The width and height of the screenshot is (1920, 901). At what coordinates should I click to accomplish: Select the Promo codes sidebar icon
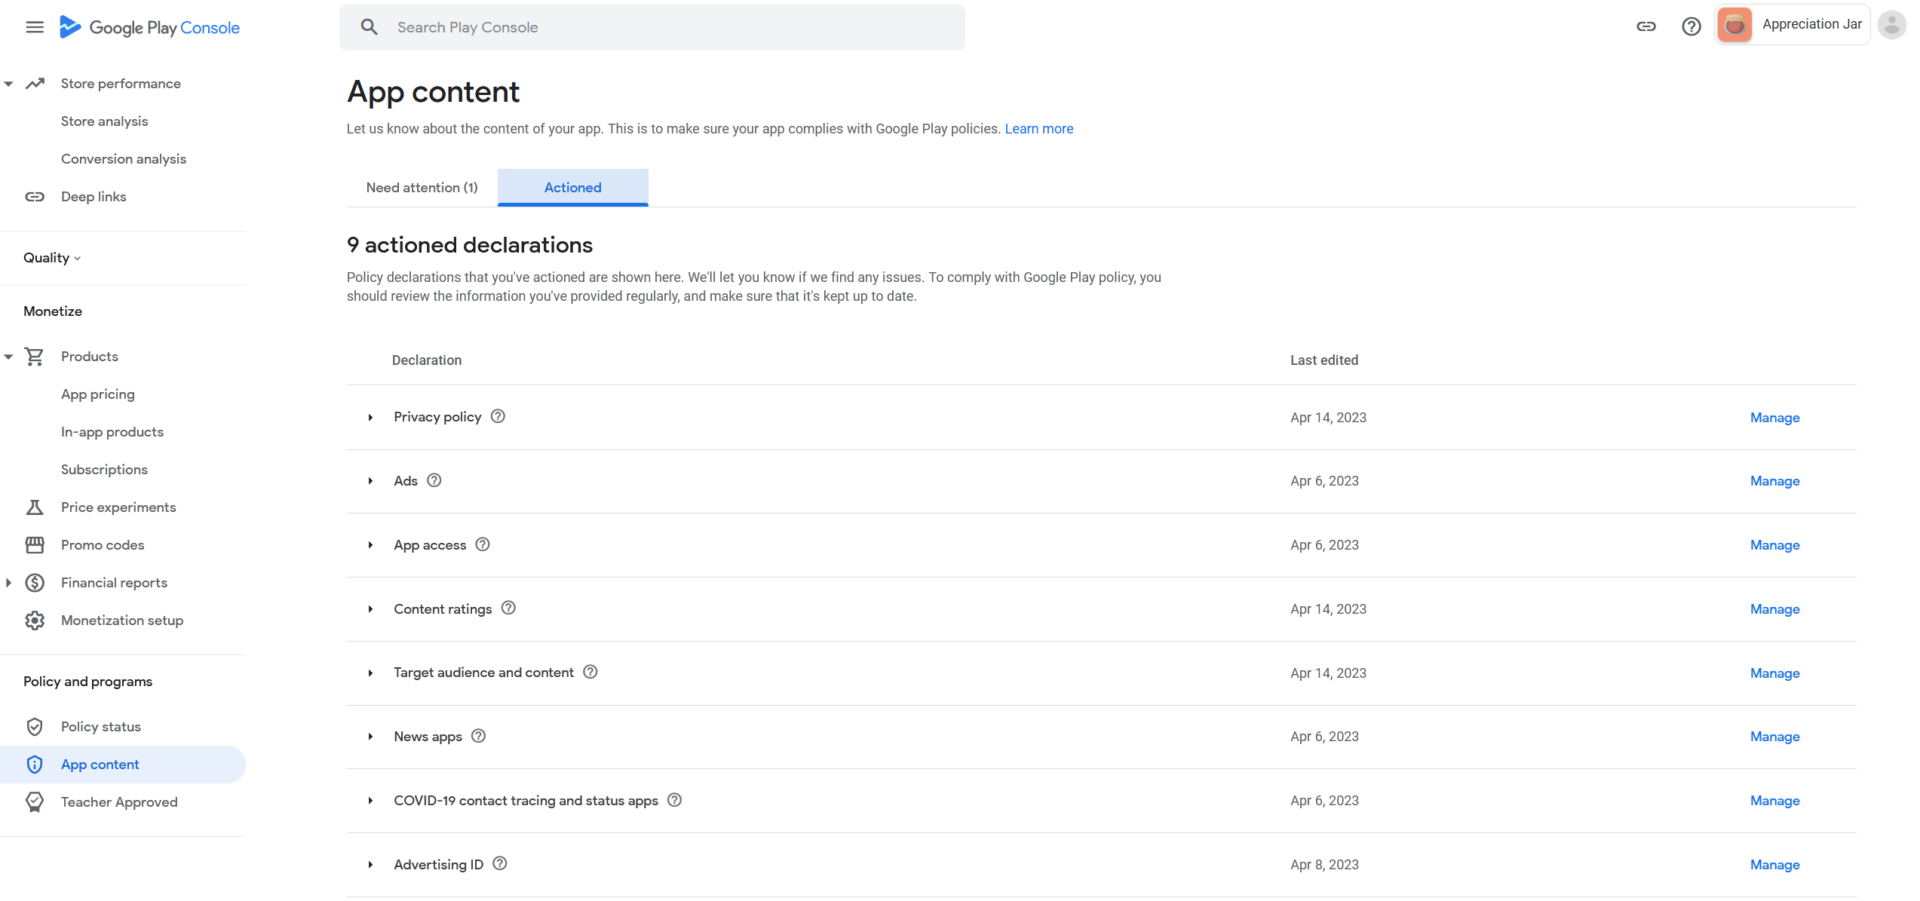(x=35, y=544)
